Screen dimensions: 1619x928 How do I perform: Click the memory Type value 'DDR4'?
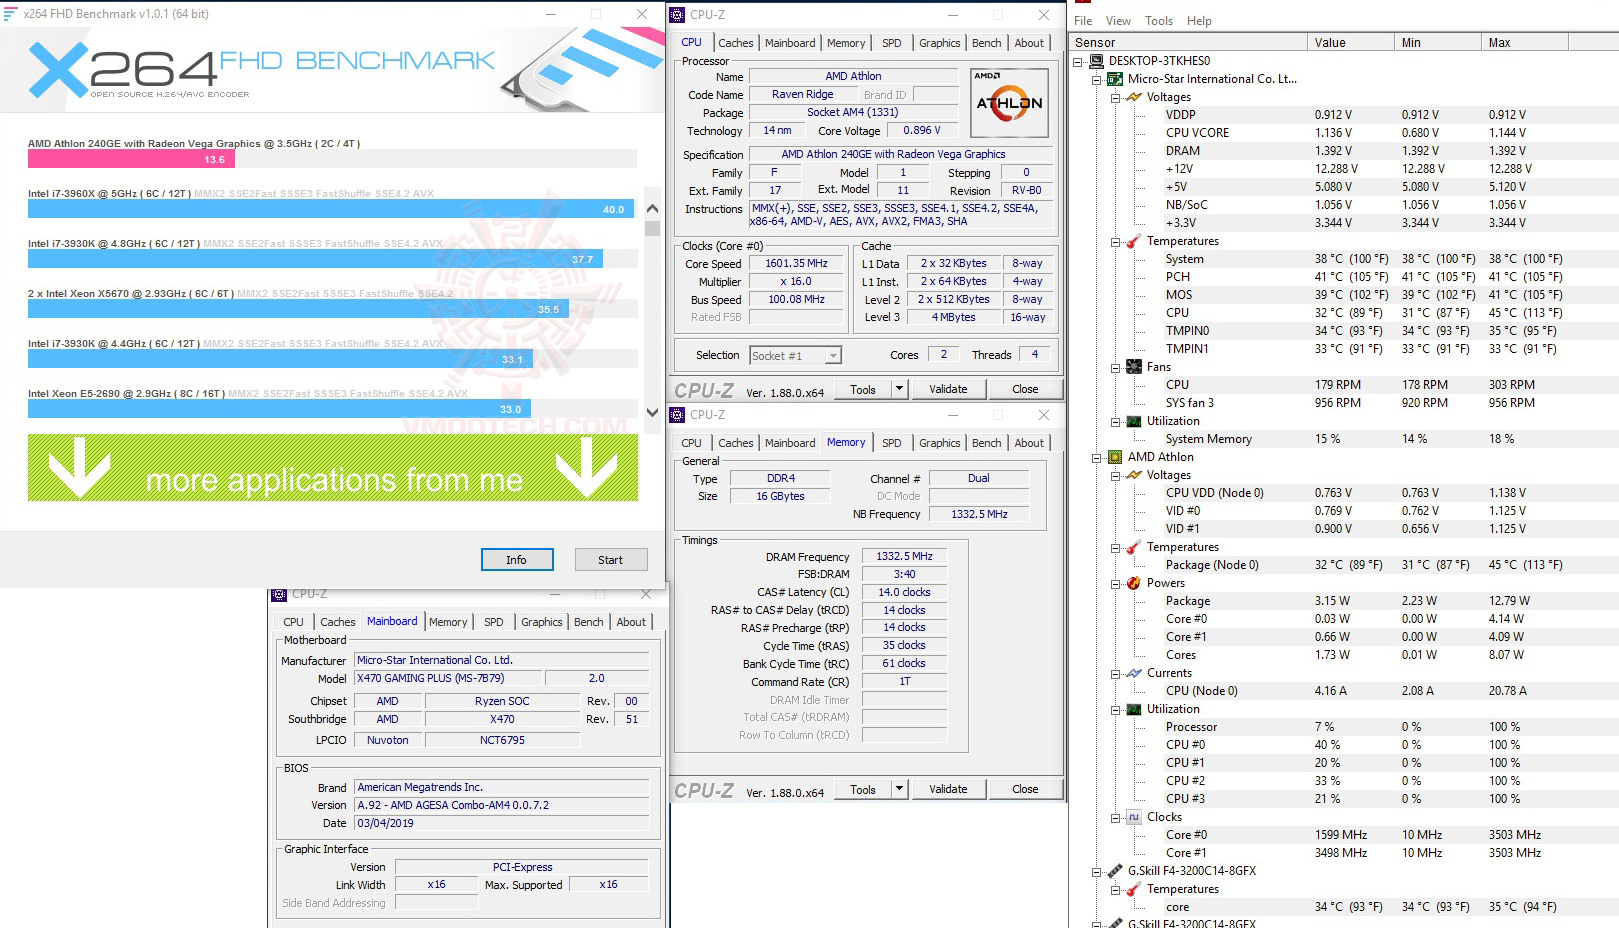pyautogui.click(x=780, y=478)
